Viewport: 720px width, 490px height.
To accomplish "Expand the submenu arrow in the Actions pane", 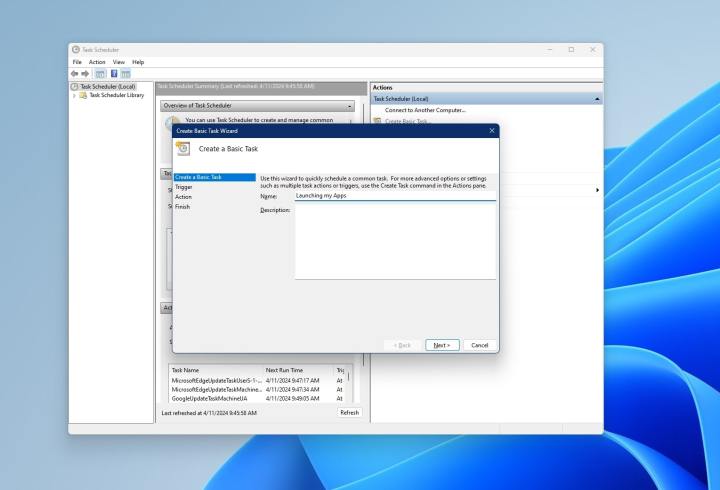I will [x=597, y=190].
